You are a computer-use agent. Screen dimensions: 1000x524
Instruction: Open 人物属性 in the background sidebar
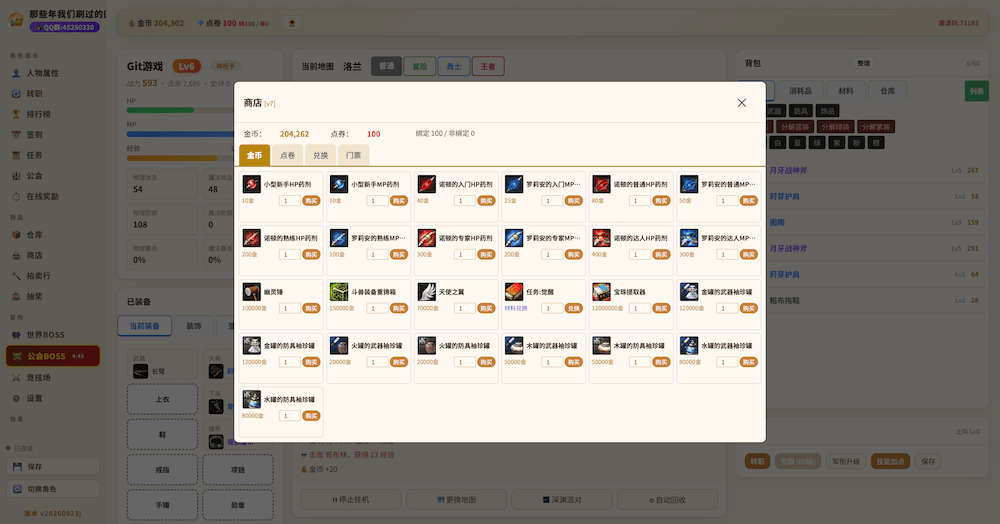click(x=43, y=73)
